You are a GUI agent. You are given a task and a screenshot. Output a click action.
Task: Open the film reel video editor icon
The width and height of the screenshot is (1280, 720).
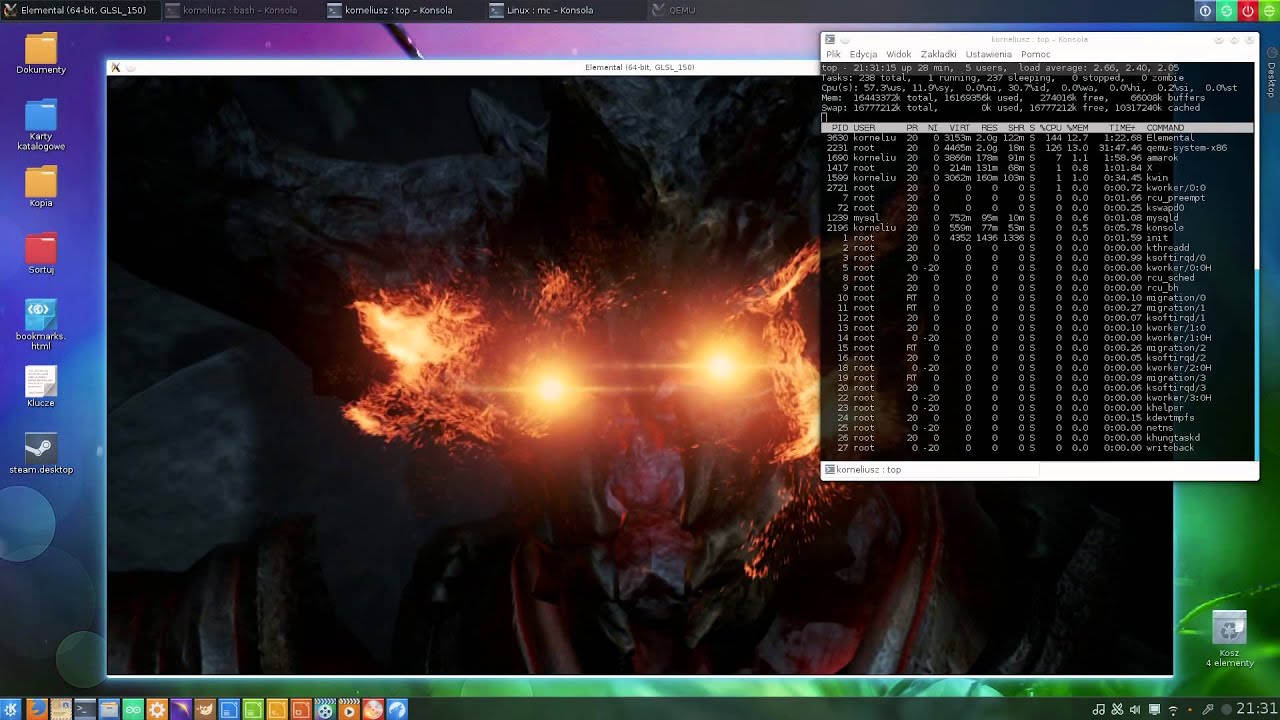pyautogui.click(x=325, y=710)
